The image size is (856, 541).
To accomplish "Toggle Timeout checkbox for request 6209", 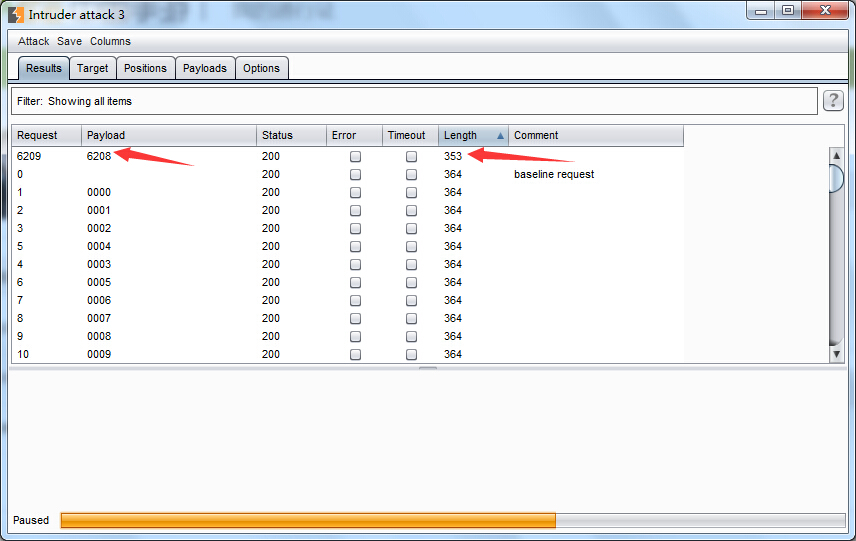I will click(x=411, y=157).
